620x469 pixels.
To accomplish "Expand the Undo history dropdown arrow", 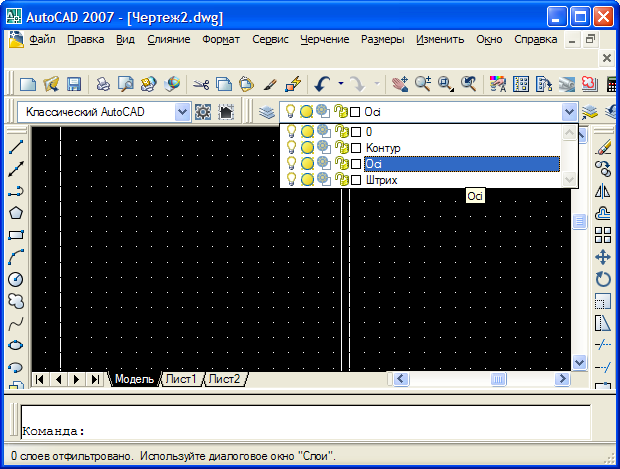I will [341, 84].
